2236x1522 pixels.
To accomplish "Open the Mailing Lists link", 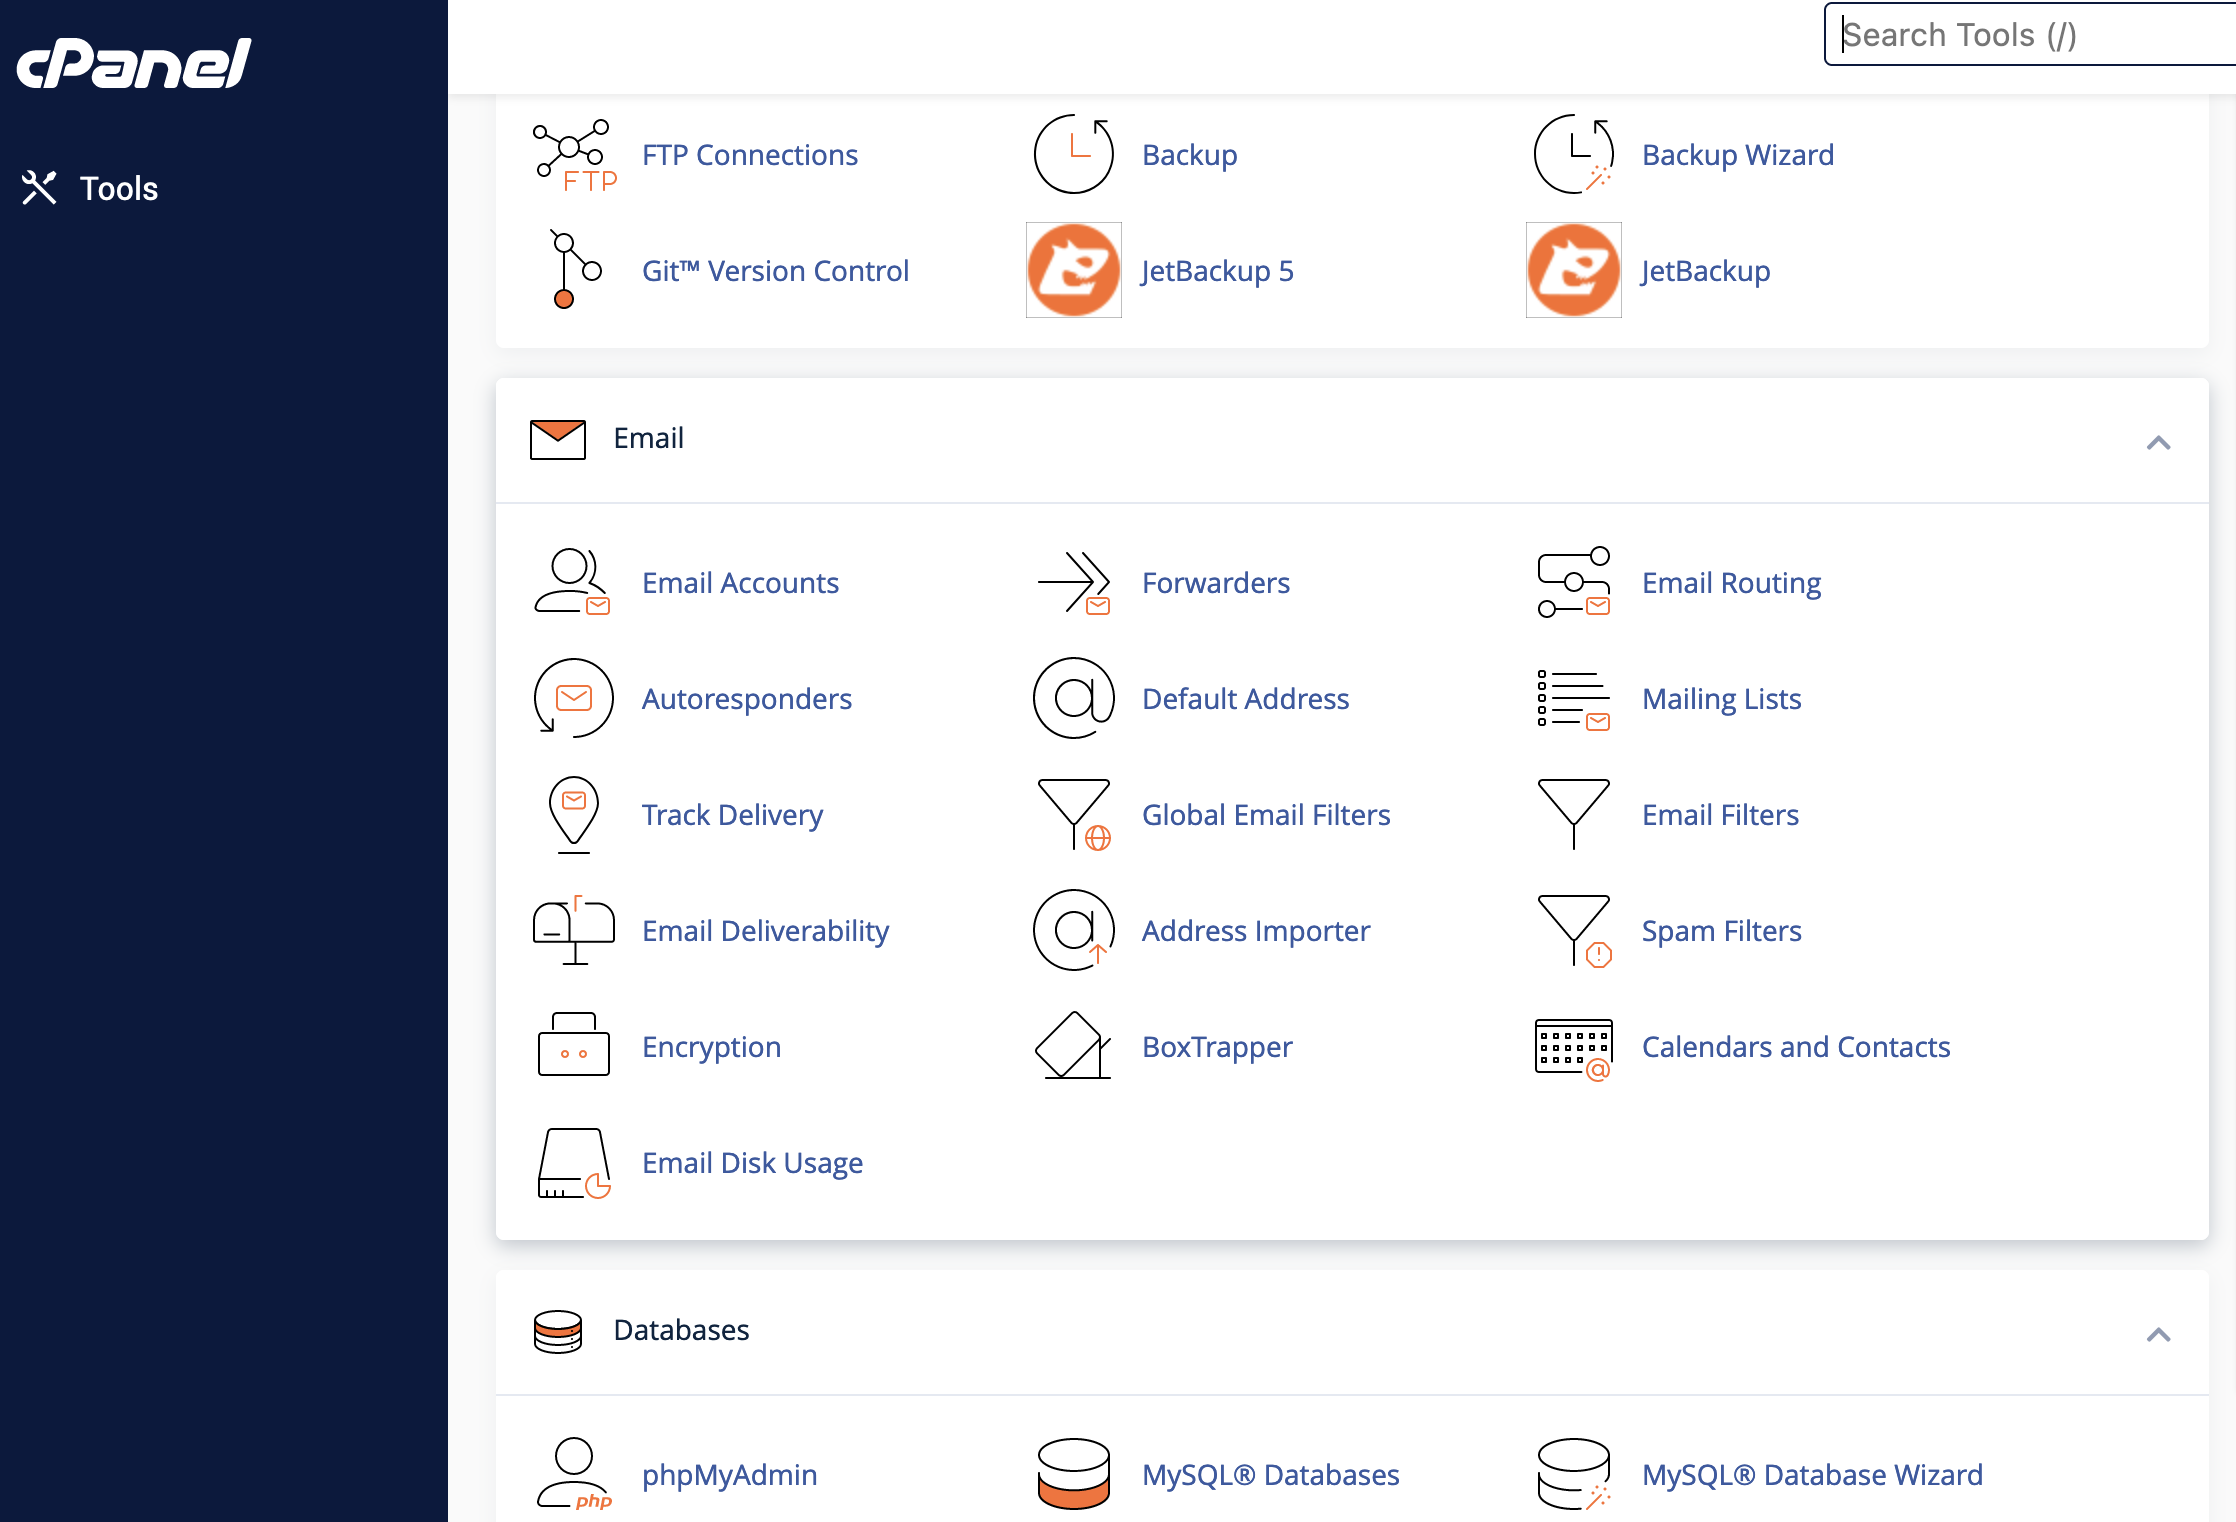I will click(1722, 699).
